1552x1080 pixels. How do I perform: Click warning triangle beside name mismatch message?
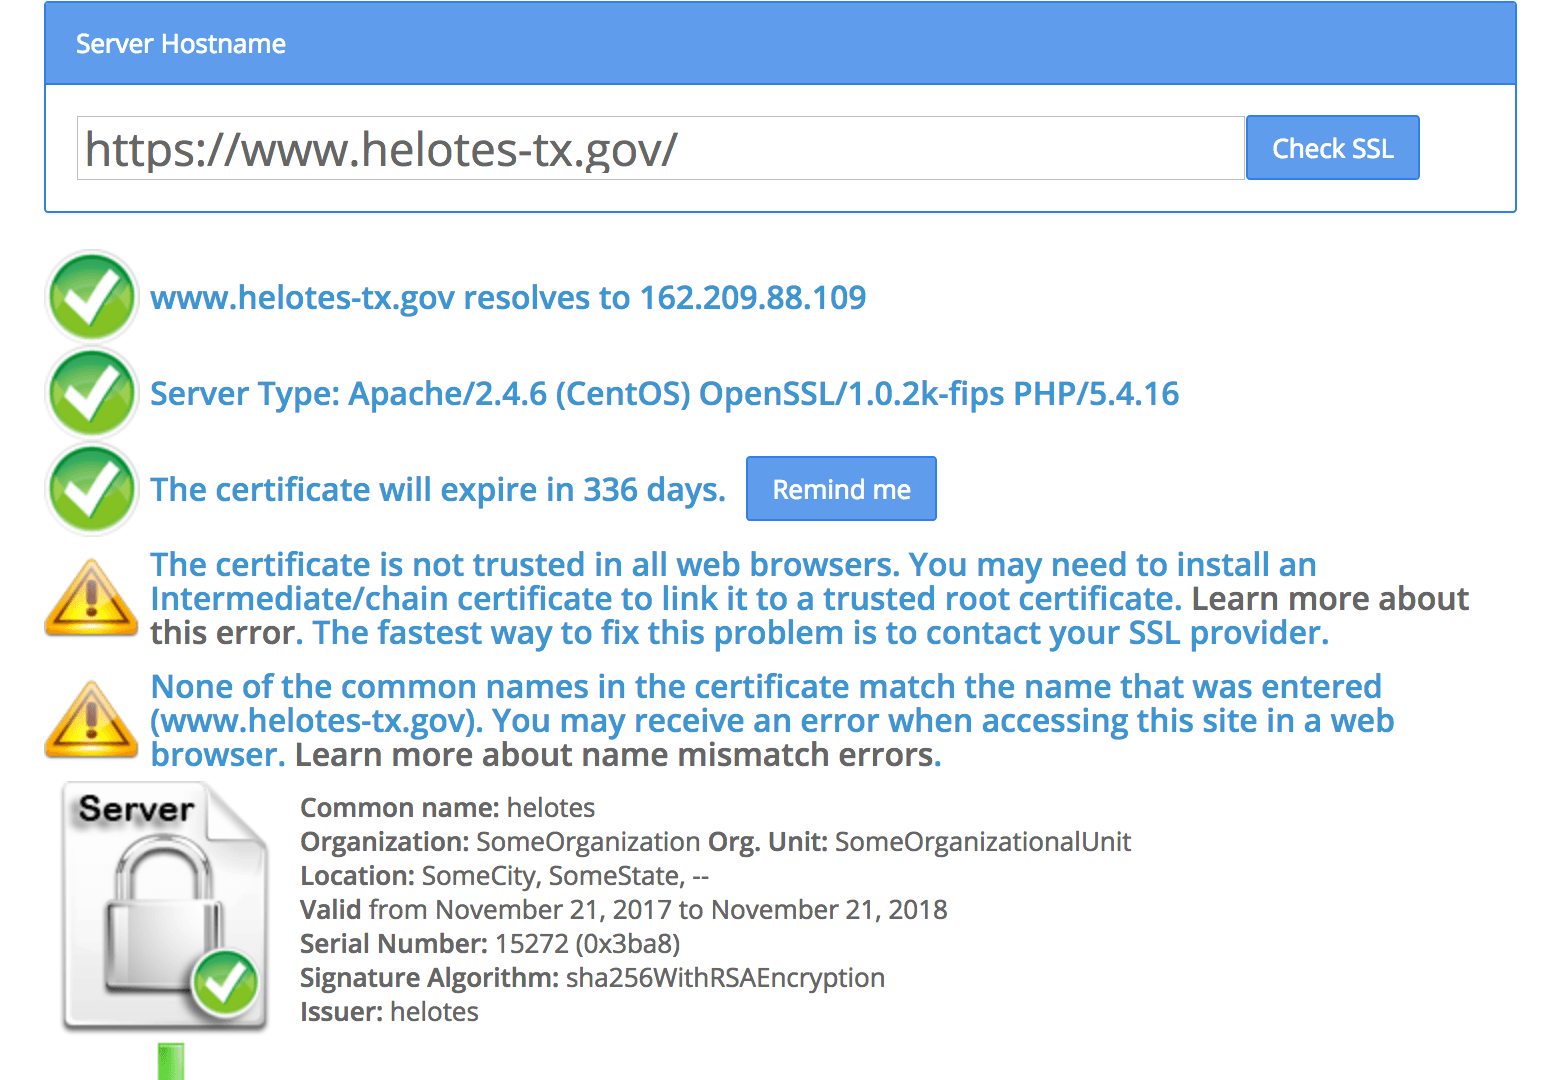point(91,720)
